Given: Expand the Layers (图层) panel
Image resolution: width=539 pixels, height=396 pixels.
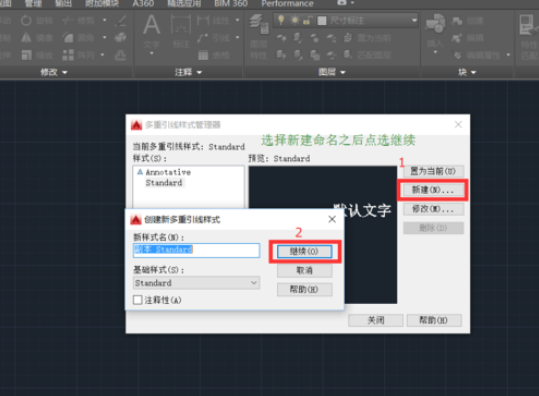Looking at the screenshot, I should 331,72.
